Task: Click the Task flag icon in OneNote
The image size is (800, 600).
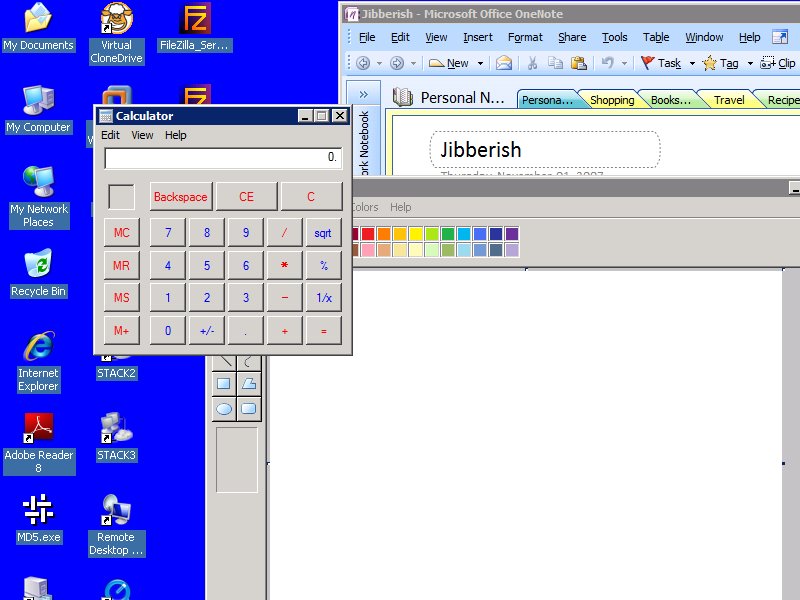Action: (x=647, y=63)
